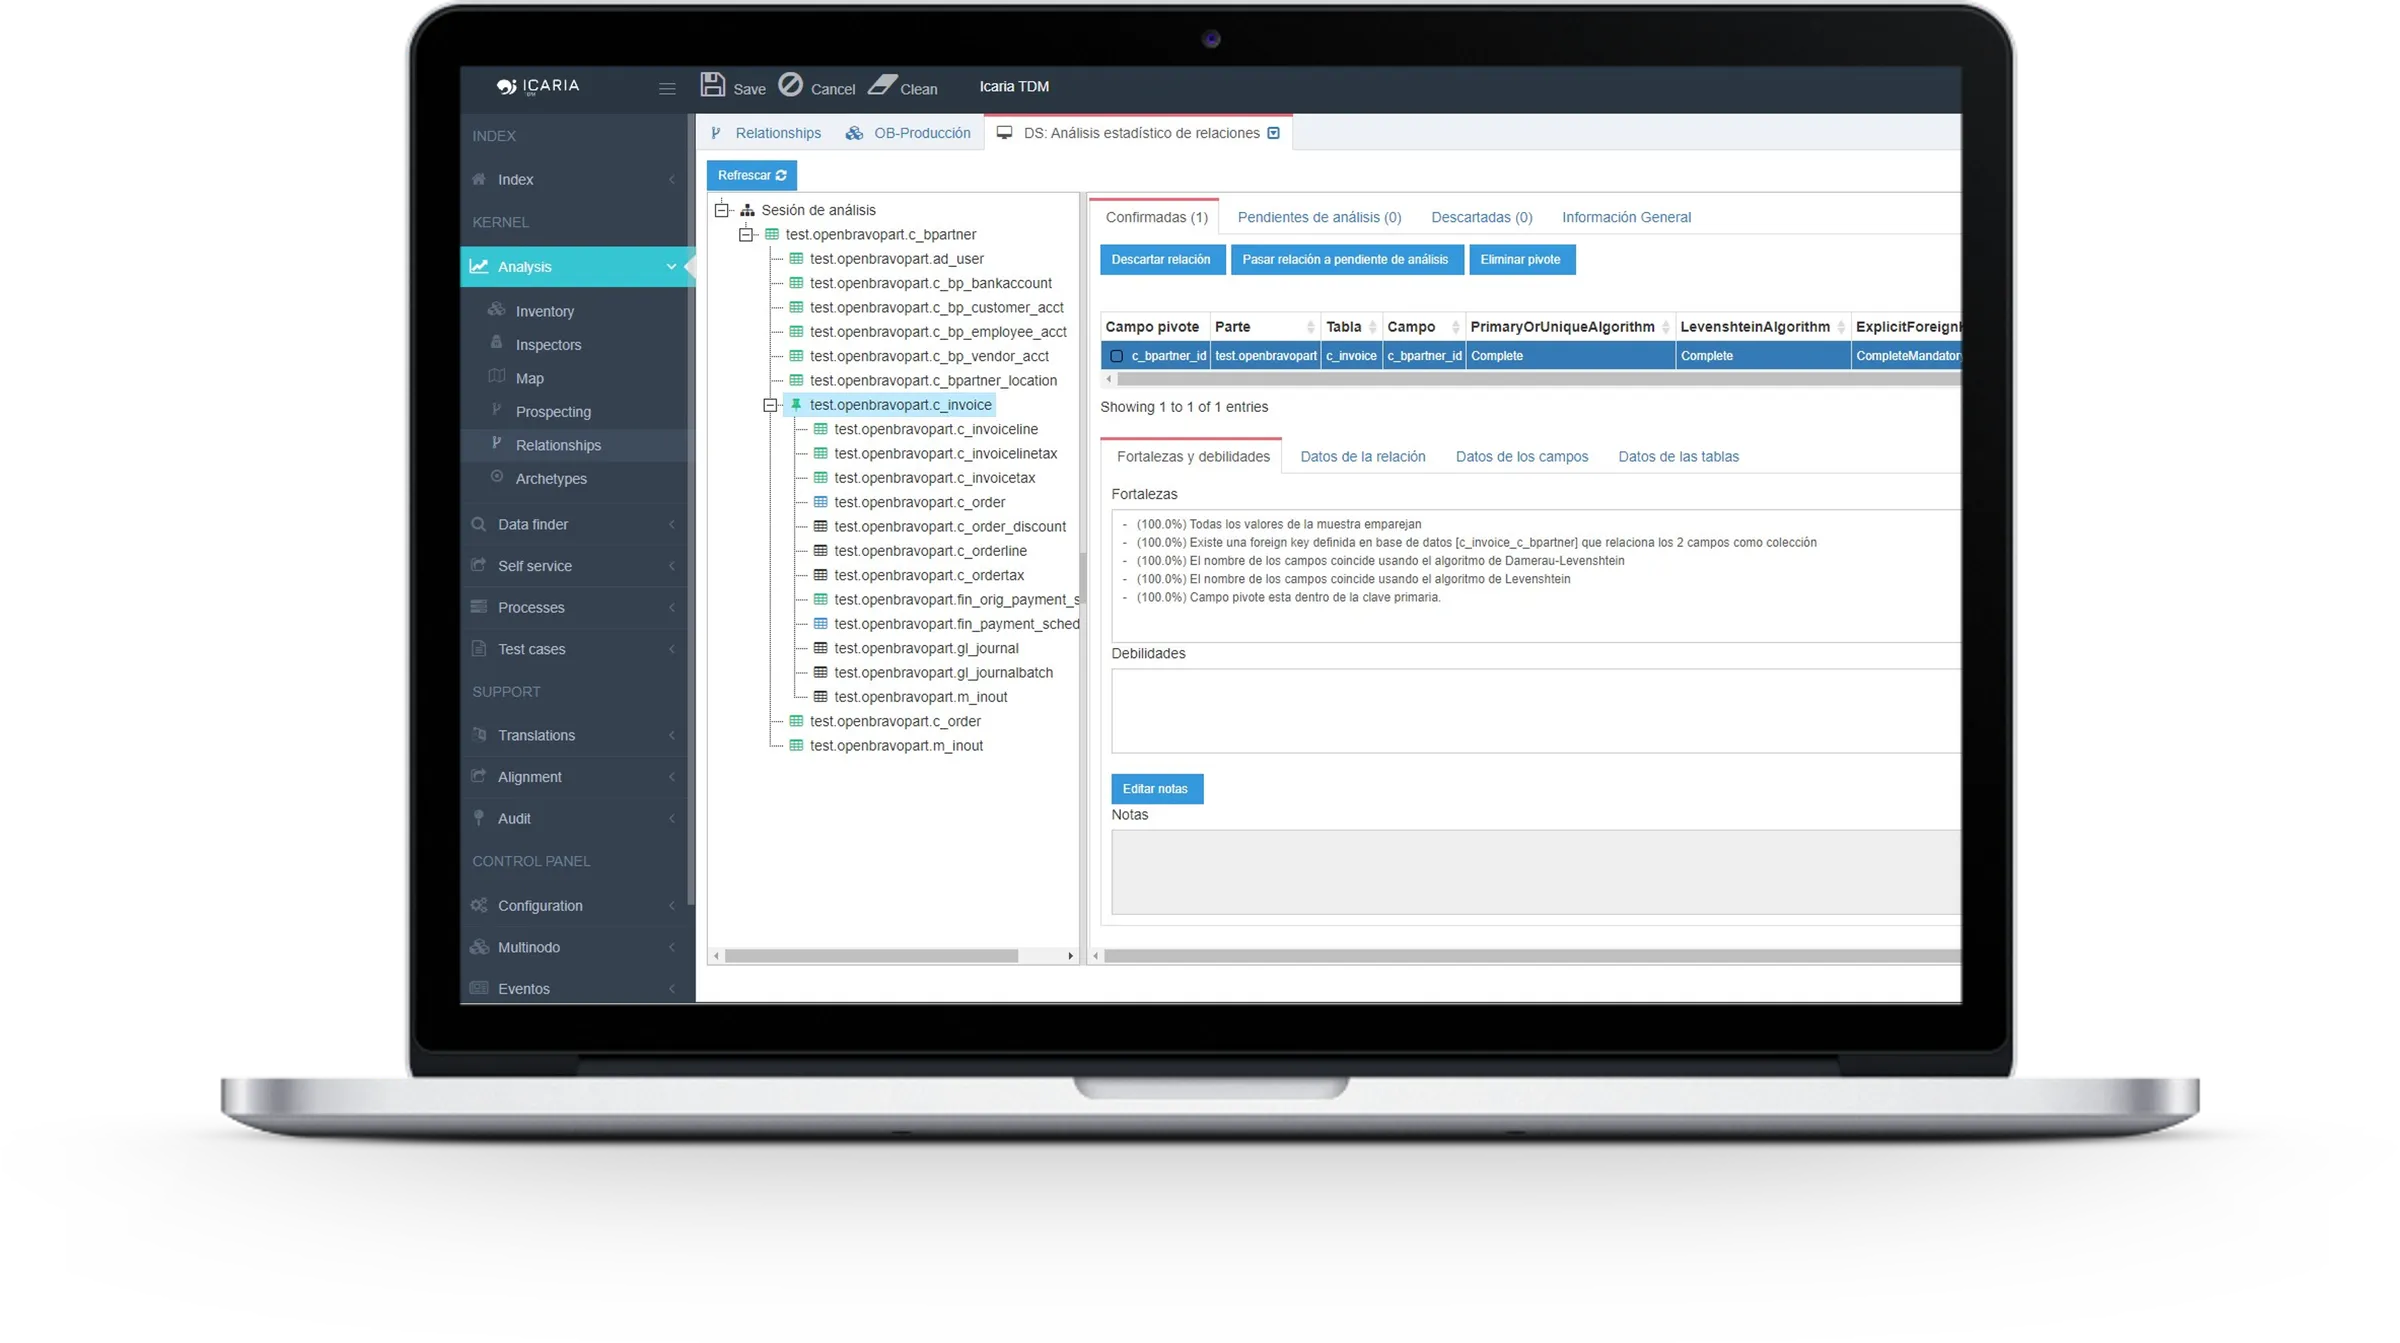Screen dimensions: 2400x1343
Task: Sort by PrimaryOrUniqueAlgorithm column
Action: tap(1569, 327)
